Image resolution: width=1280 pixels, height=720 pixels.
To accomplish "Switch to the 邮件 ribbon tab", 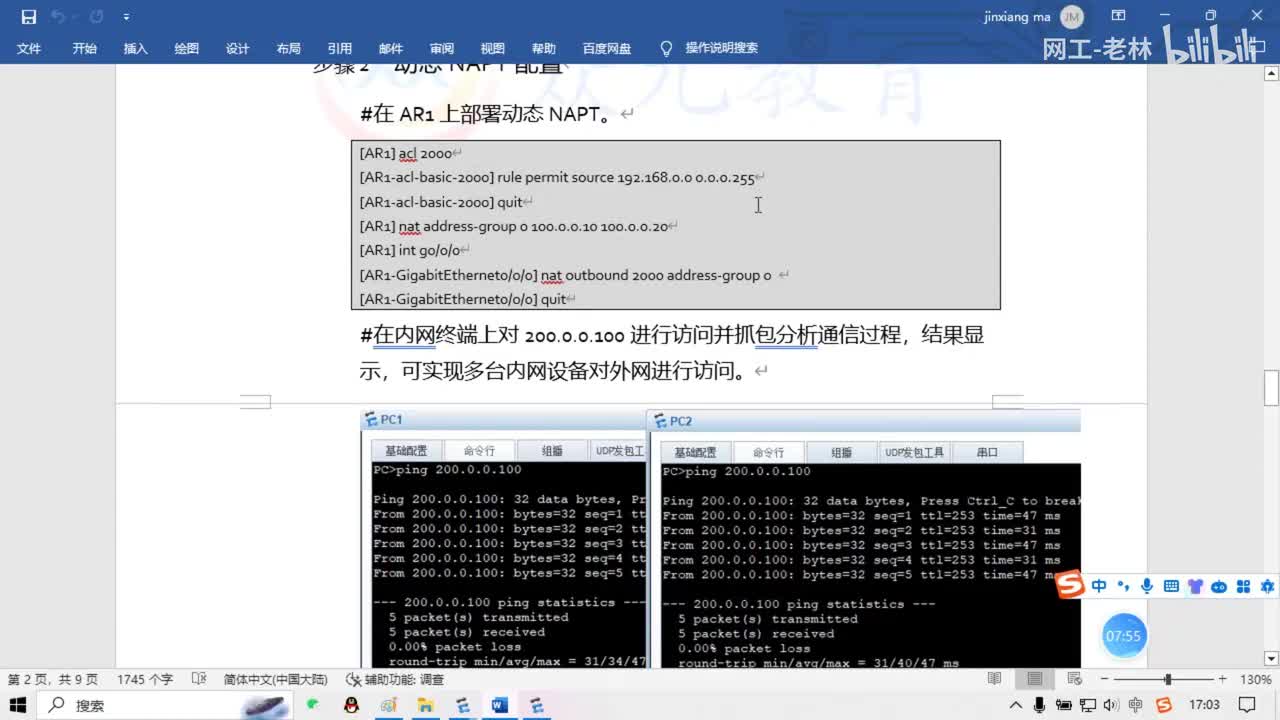I will [x=390, y=48].
